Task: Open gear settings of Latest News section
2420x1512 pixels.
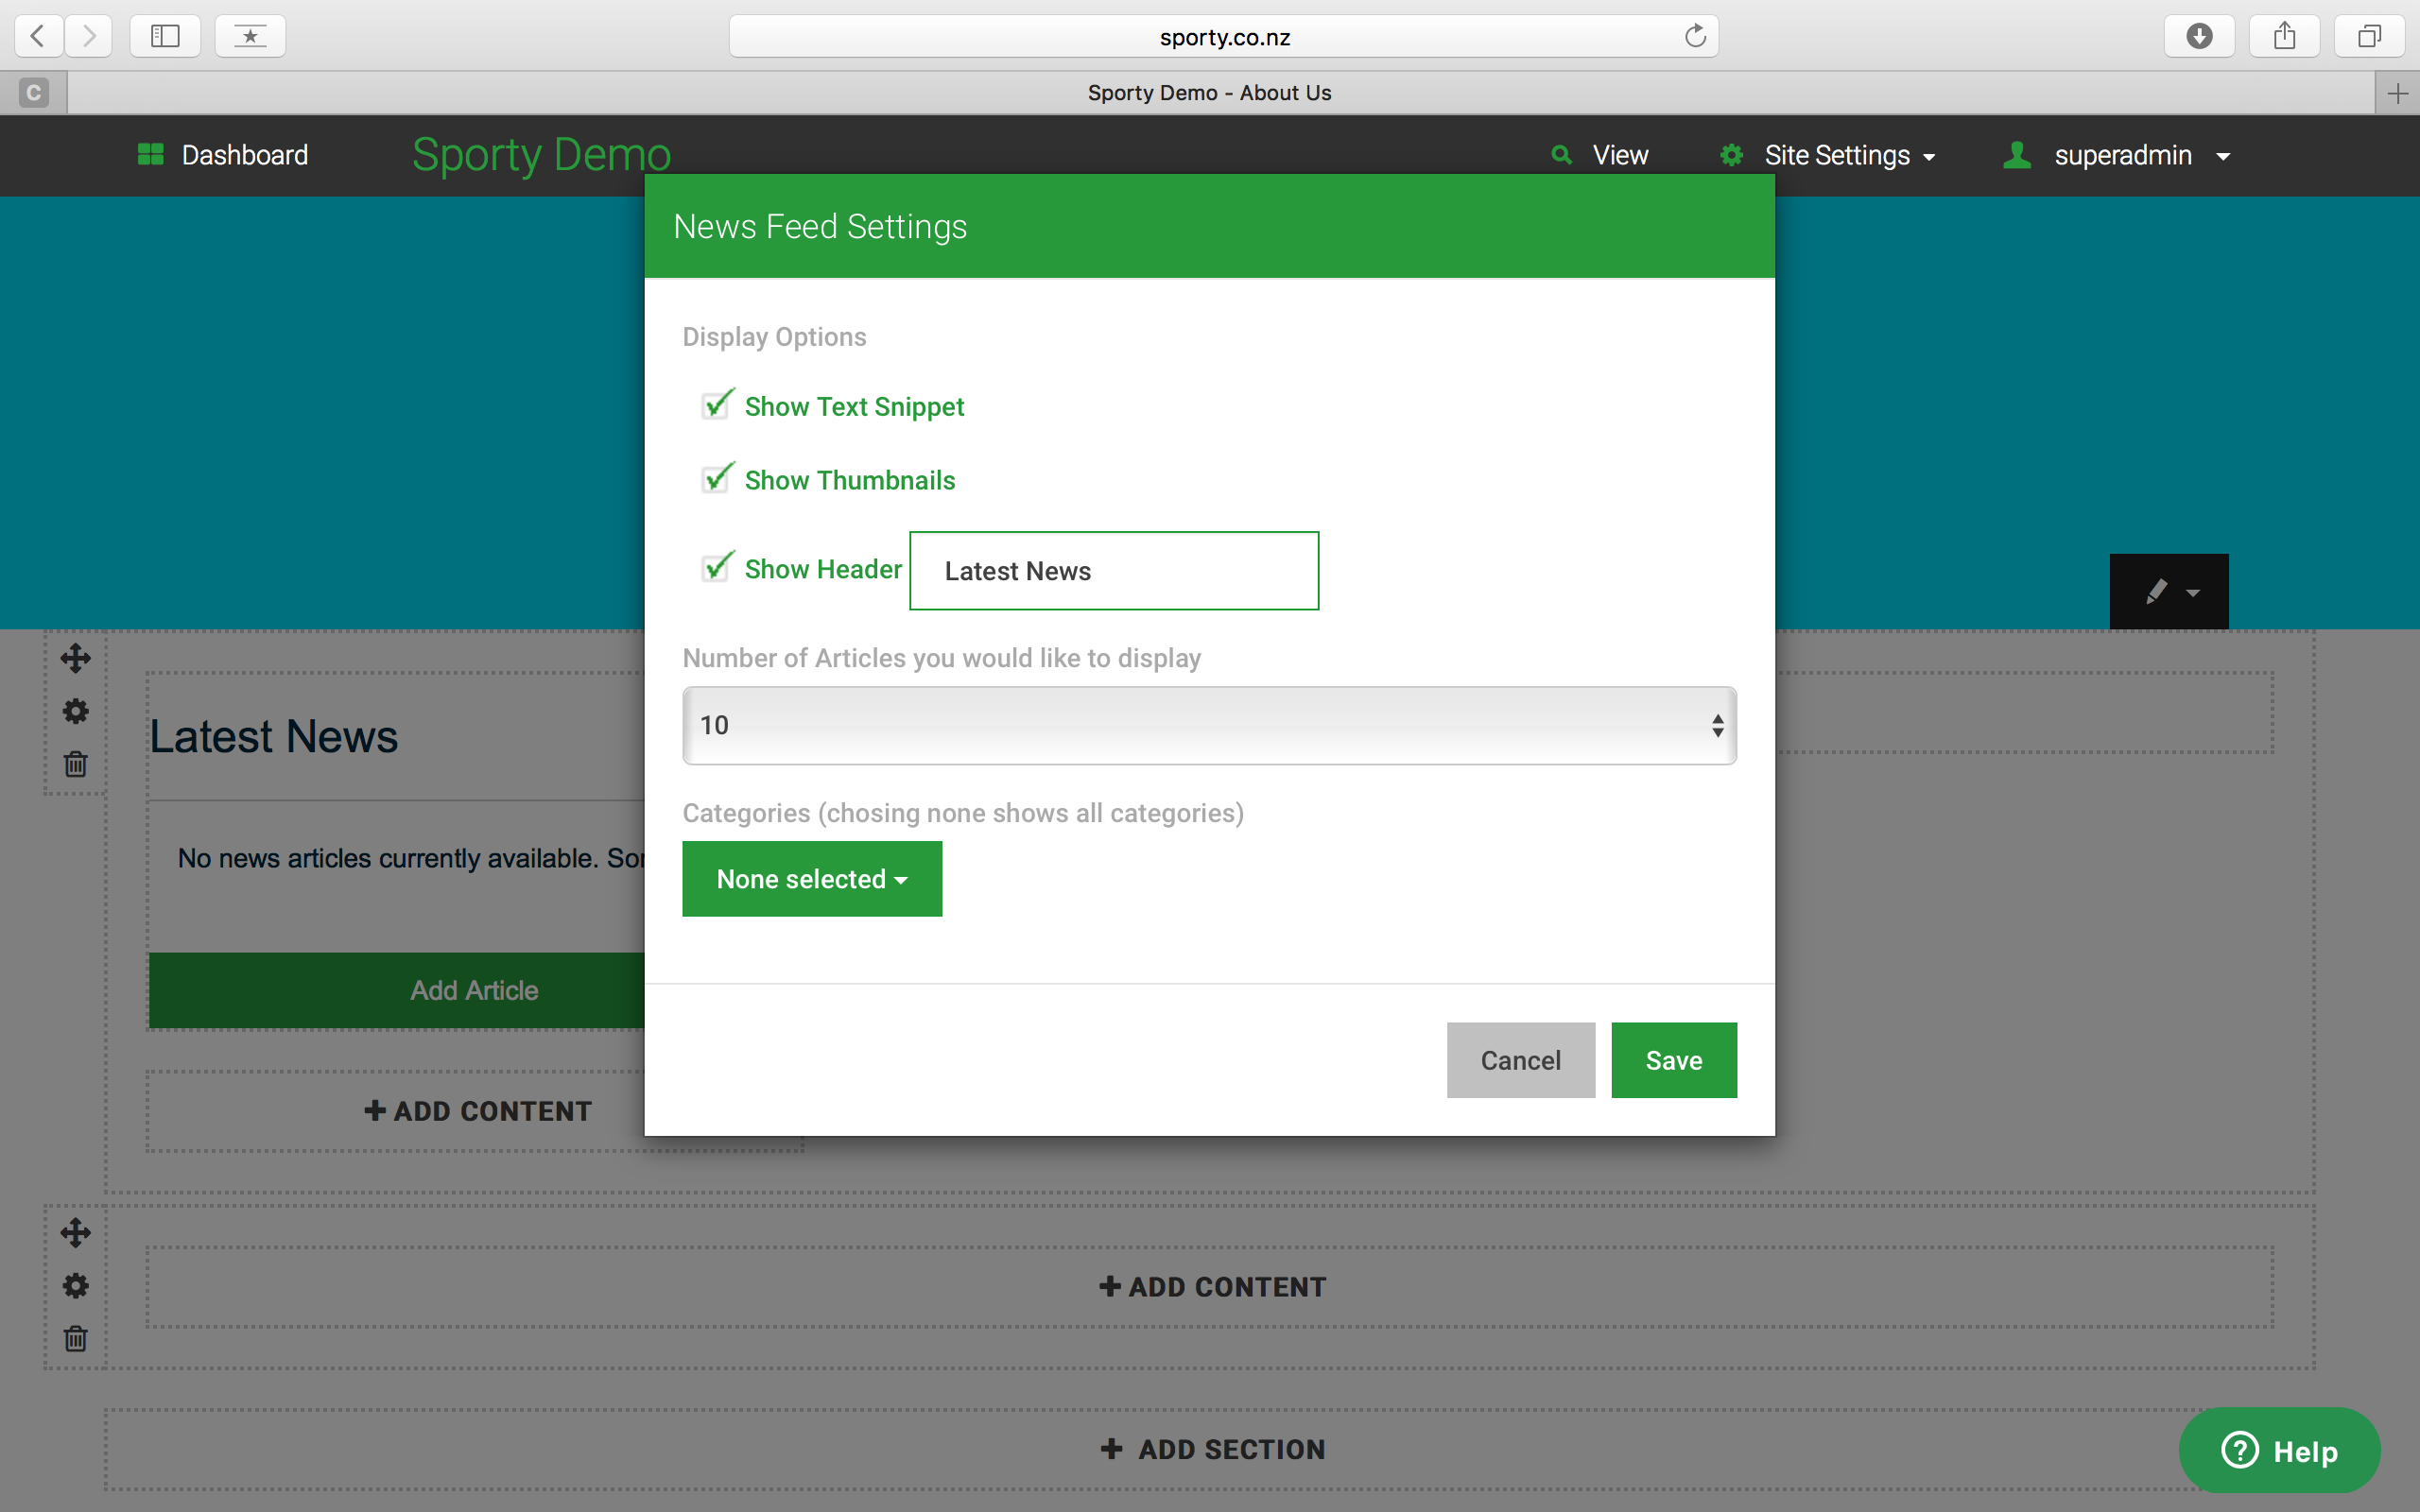Action: (76, 711)
